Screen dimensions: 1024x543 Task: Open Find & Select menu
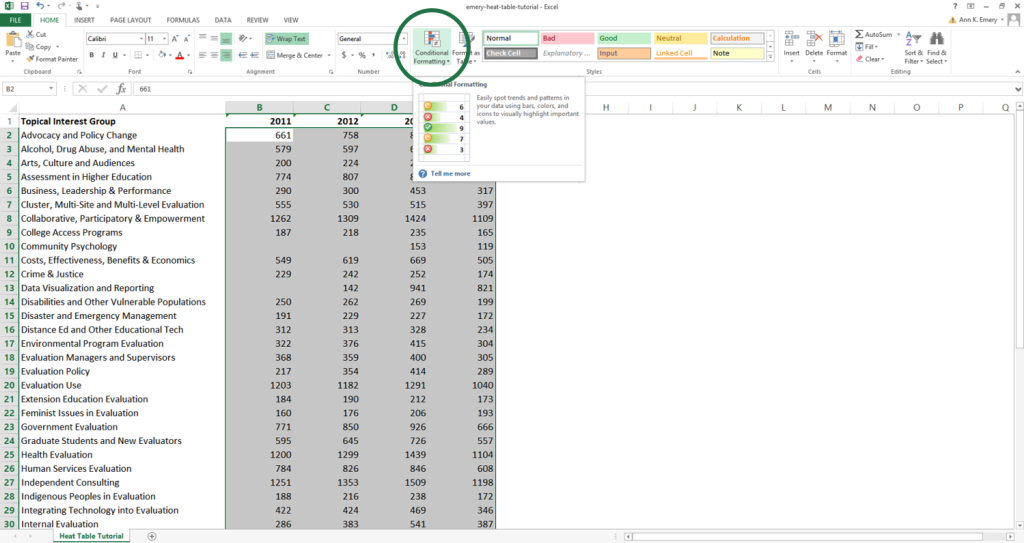pos(936,47)
